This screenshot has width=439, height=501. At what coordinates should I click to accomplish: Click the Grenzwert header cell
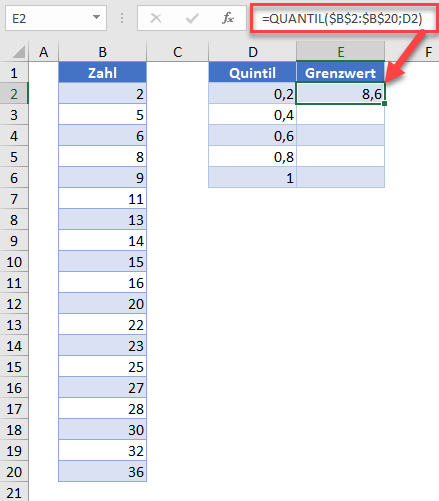[340, 73]
